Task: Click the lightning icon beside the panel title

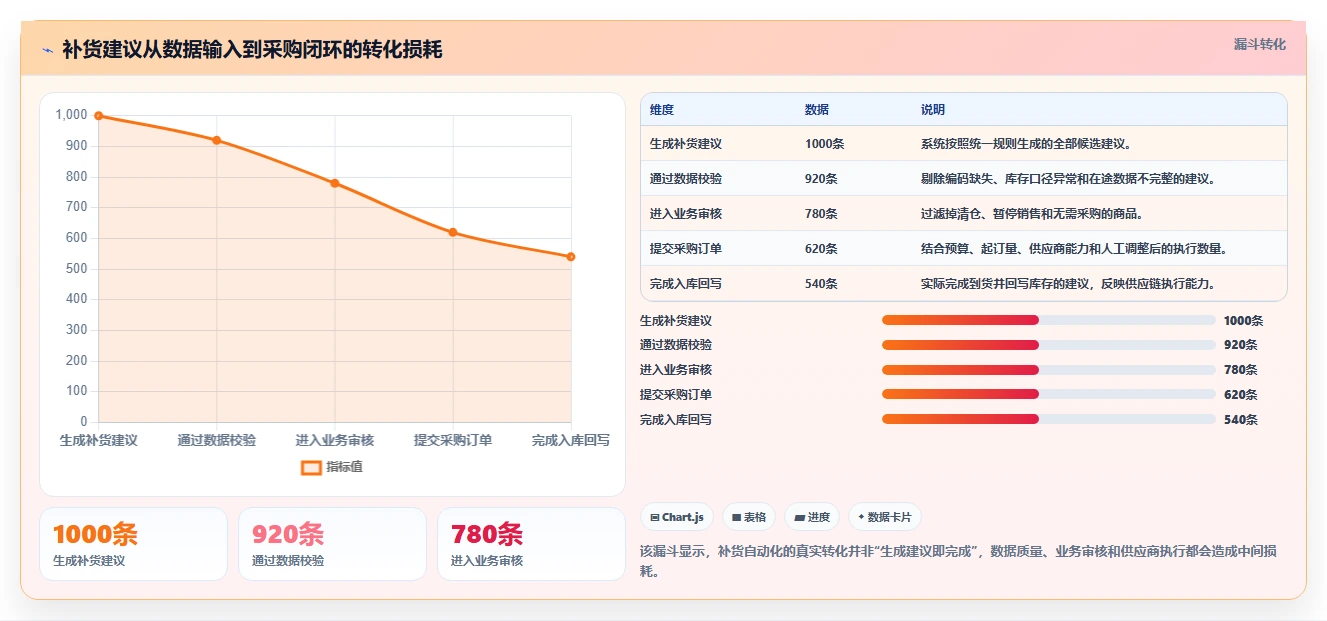Action: (47, 50)
